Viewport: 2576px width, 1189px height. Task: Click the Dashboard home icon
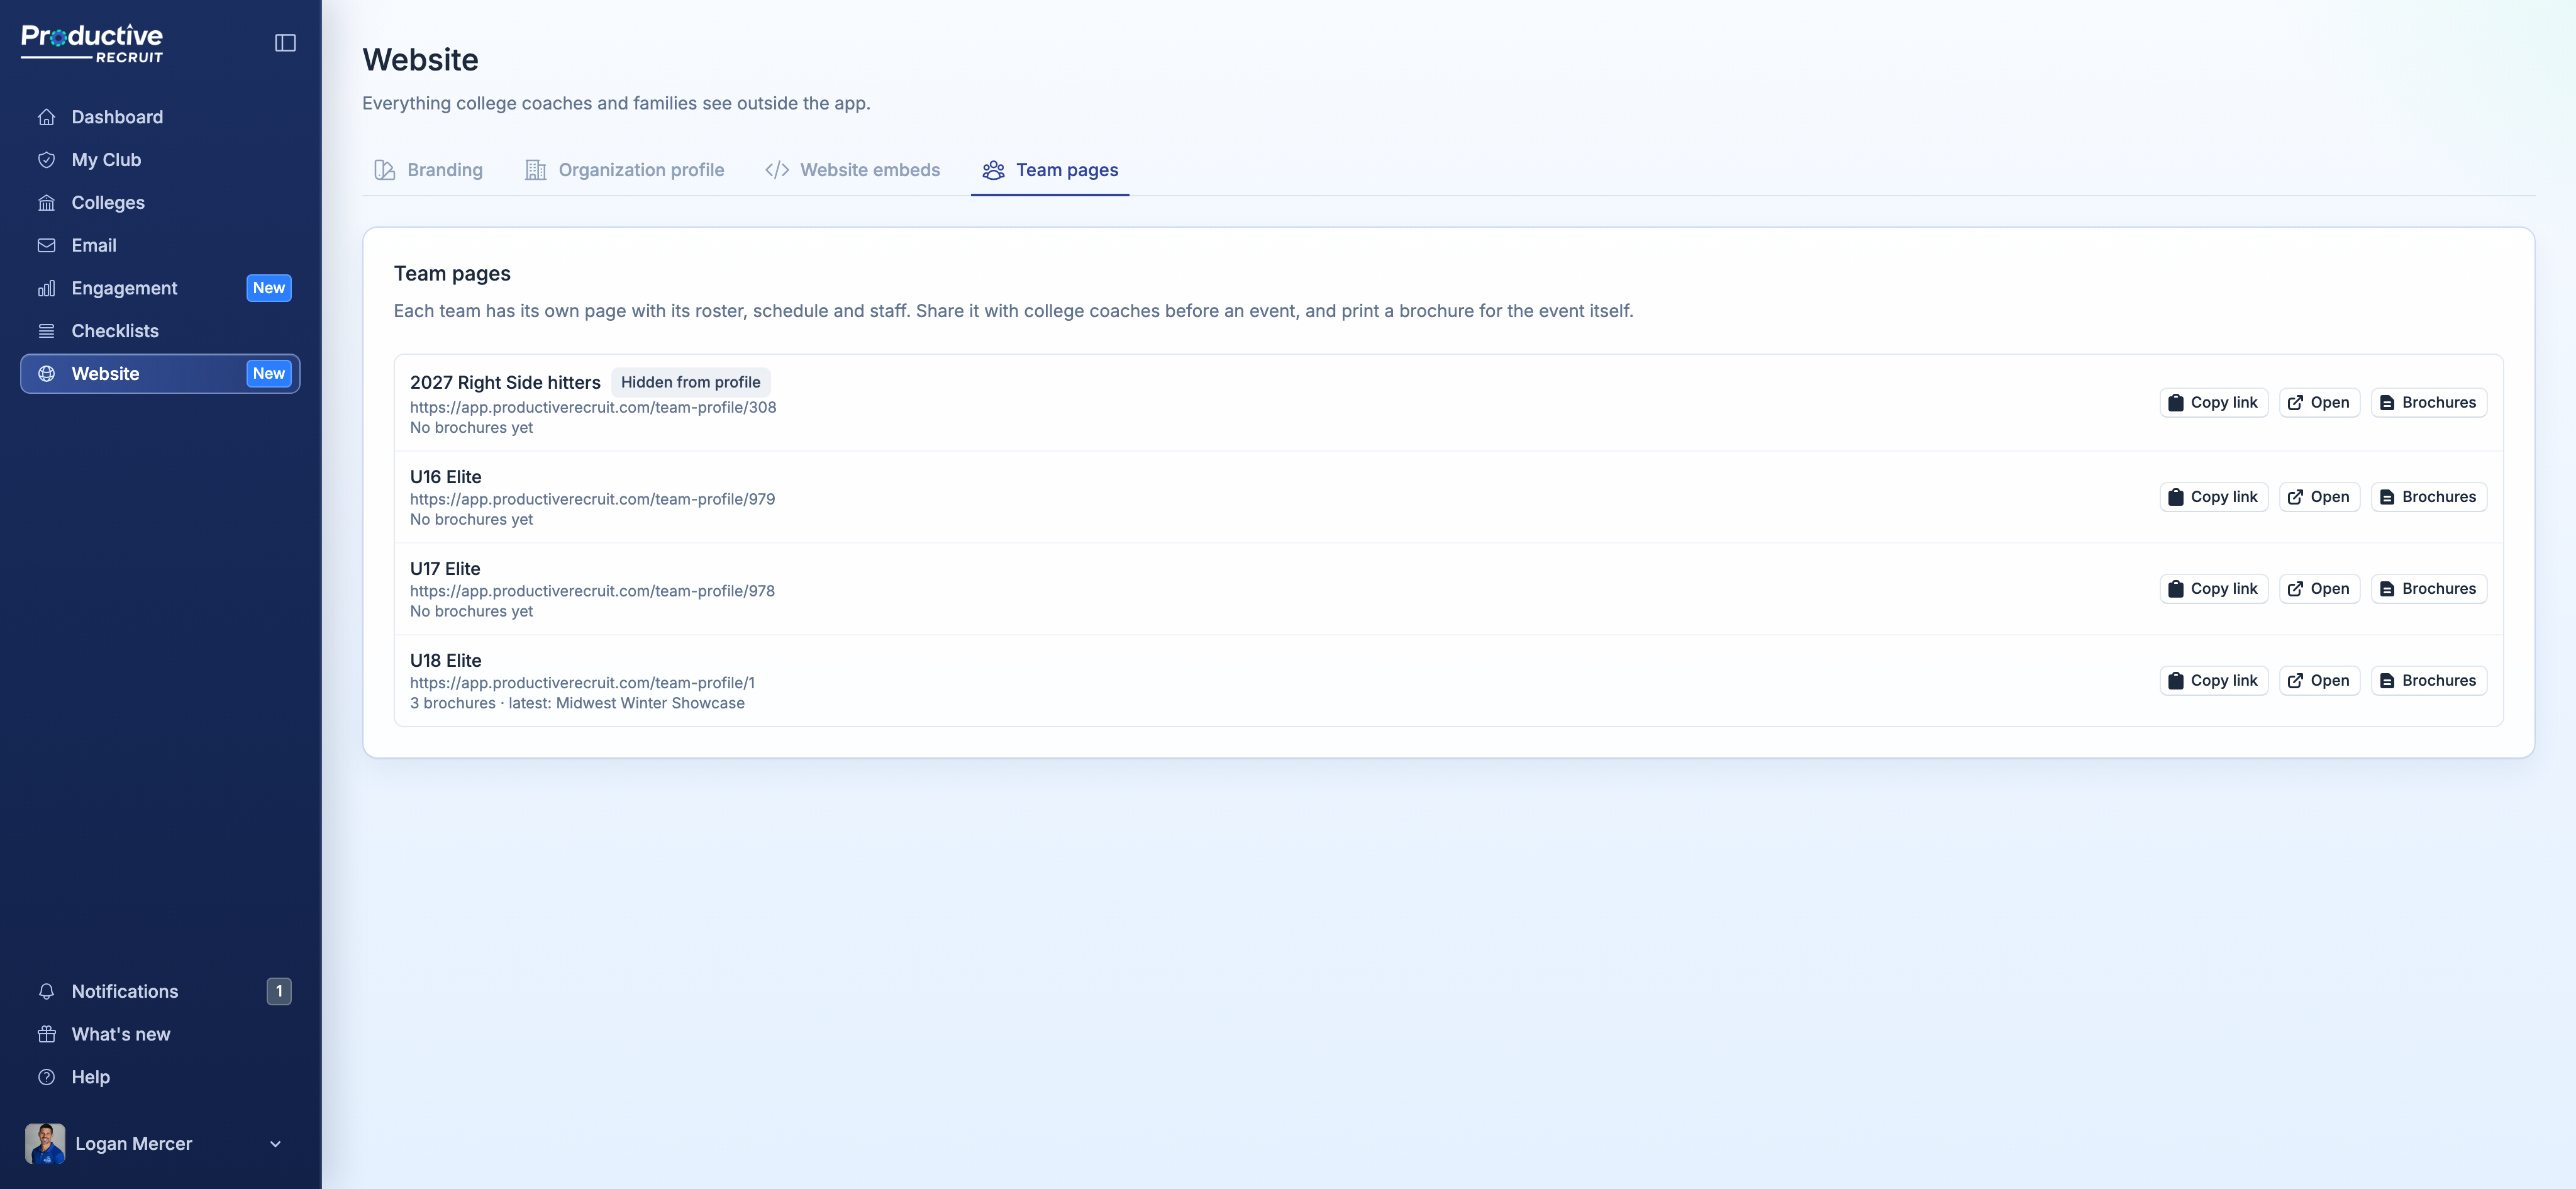pos(46,117)
